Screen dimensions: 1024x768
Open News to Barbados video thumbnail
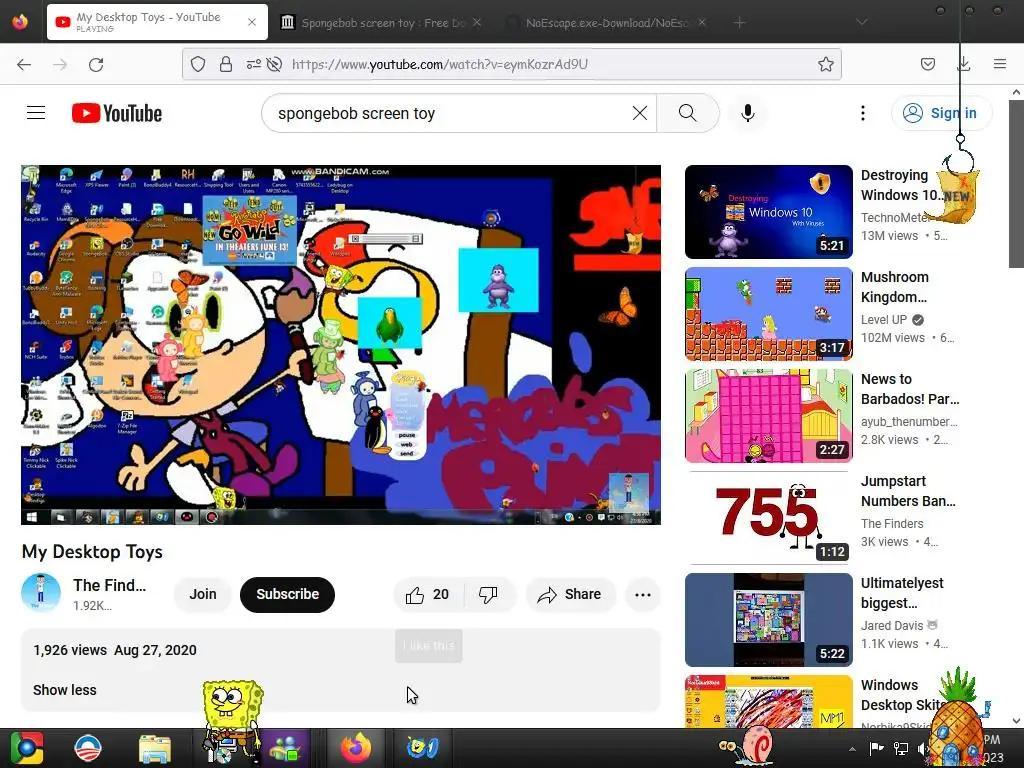tap(769, 416)
